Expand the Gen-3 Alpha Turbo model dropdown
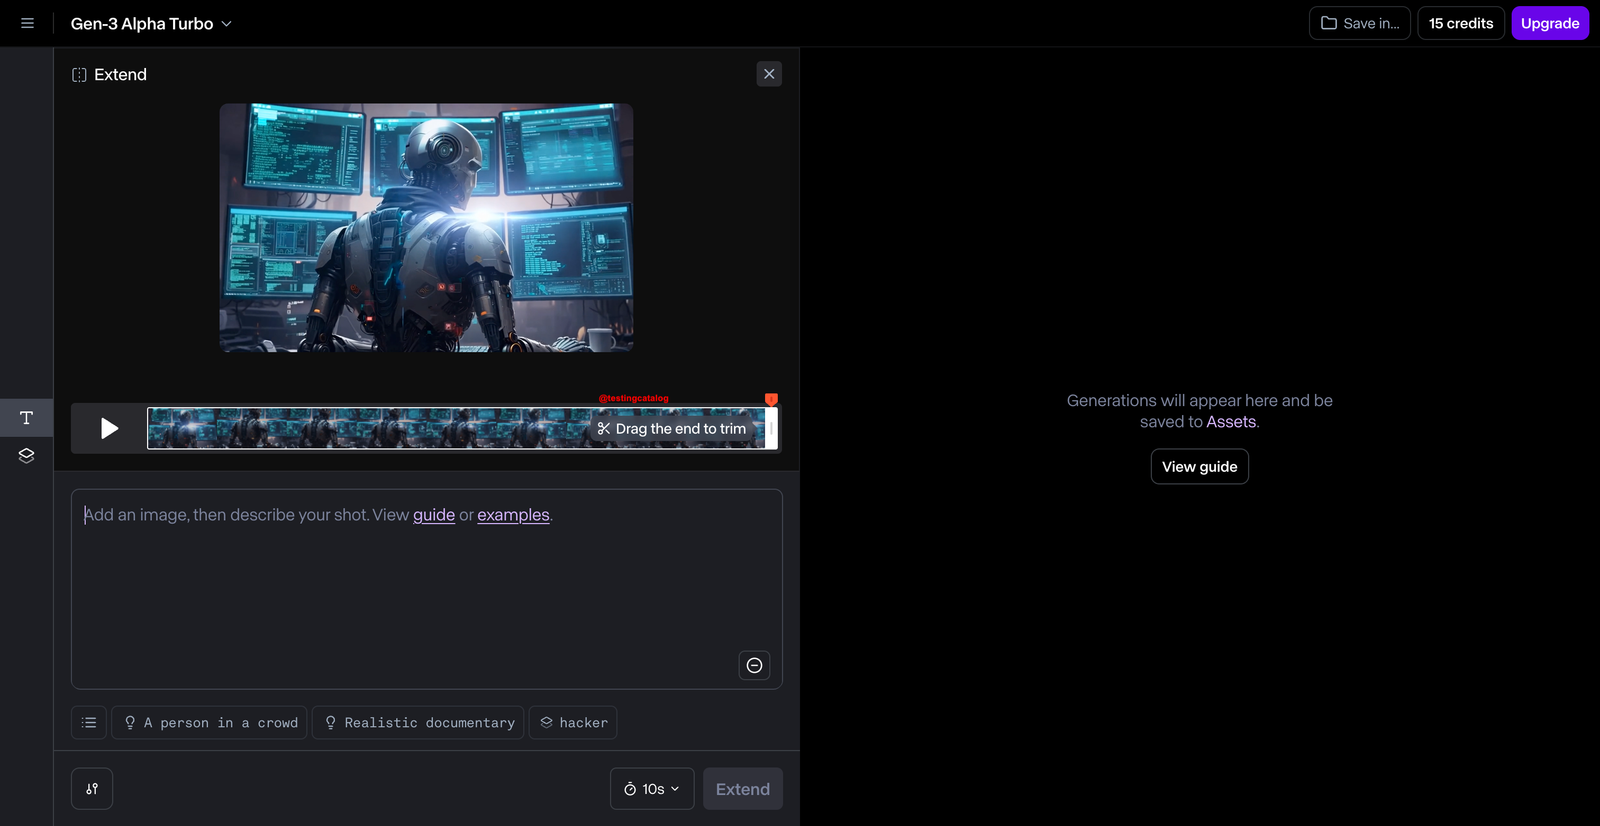Image resolution: width=1600 pixels, height=826 pixels. [151, 24]
